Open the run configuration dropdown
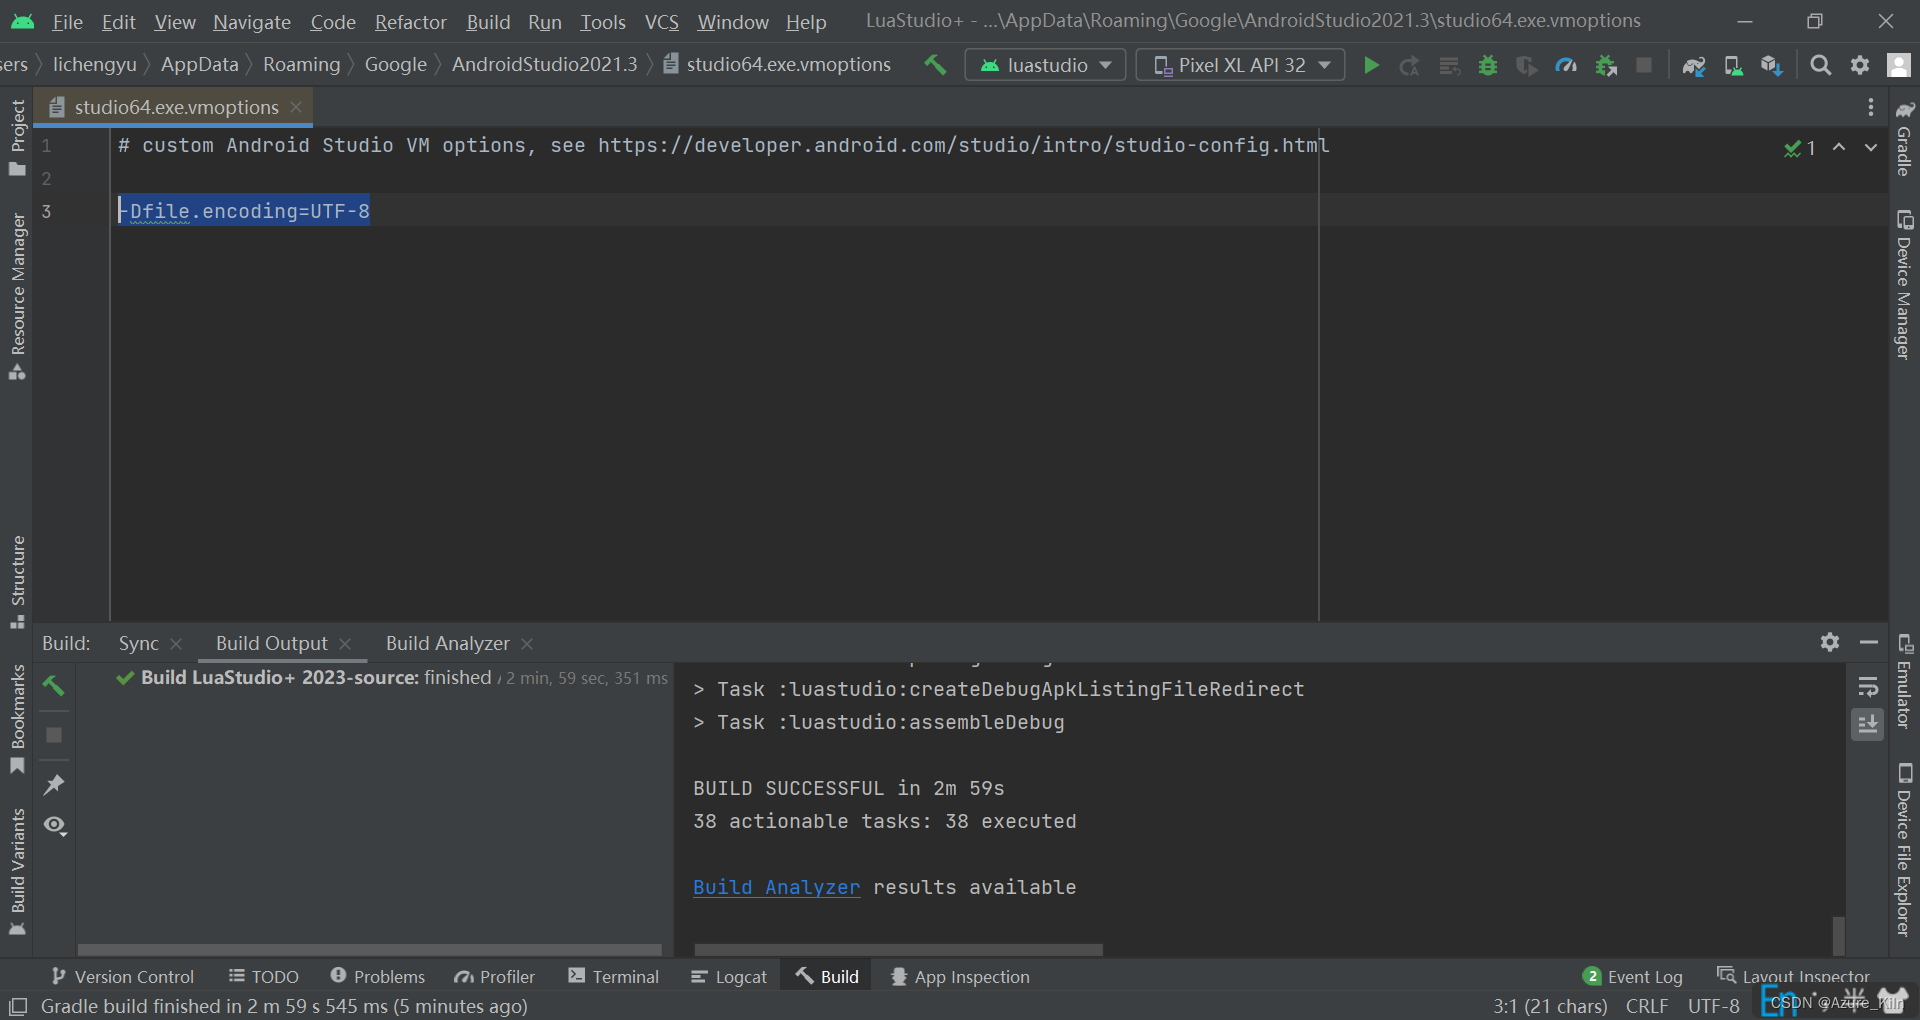Viewport: 1920px width, 1020px height. coord(1045,64)
